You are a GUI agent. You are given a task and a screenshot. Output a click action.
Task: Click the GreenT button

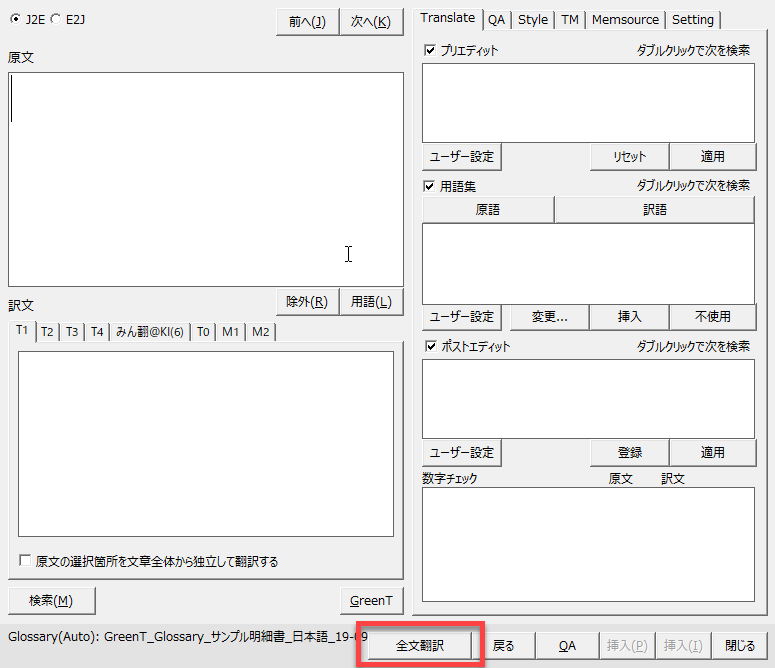(371, 601)
